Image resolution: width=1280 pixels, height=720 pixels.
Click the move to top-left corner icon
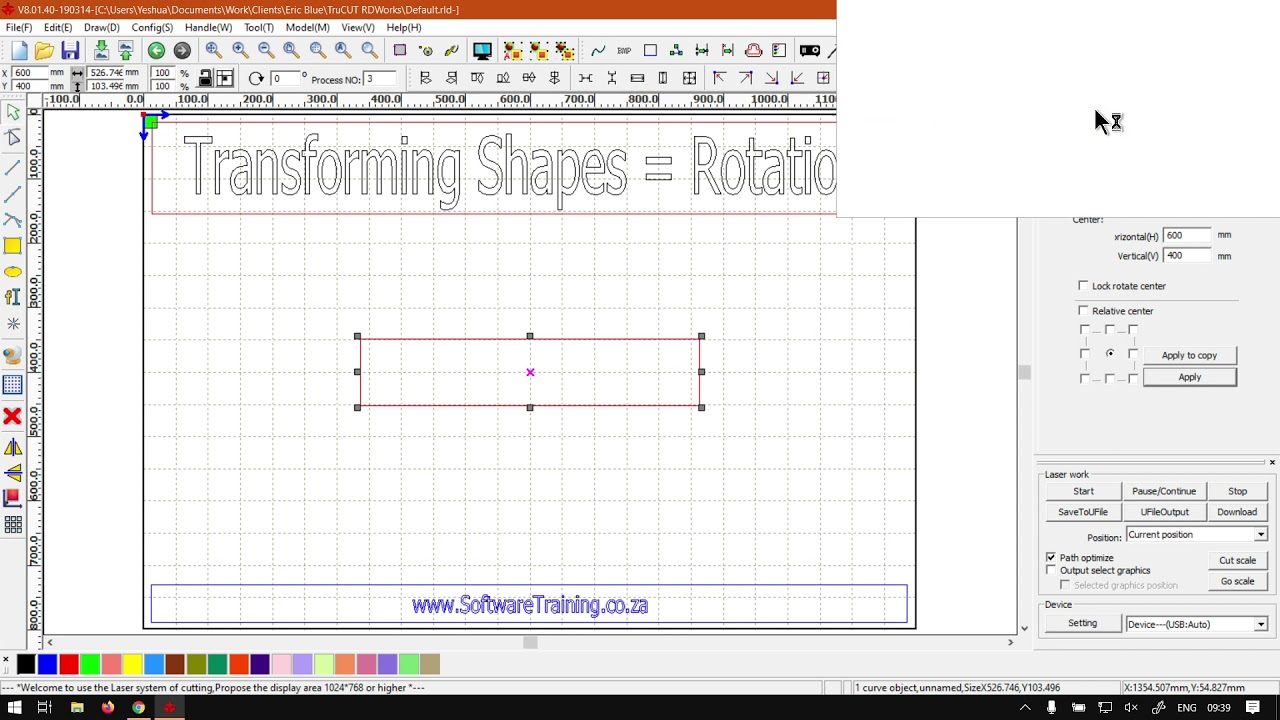[x=719, y=78]
